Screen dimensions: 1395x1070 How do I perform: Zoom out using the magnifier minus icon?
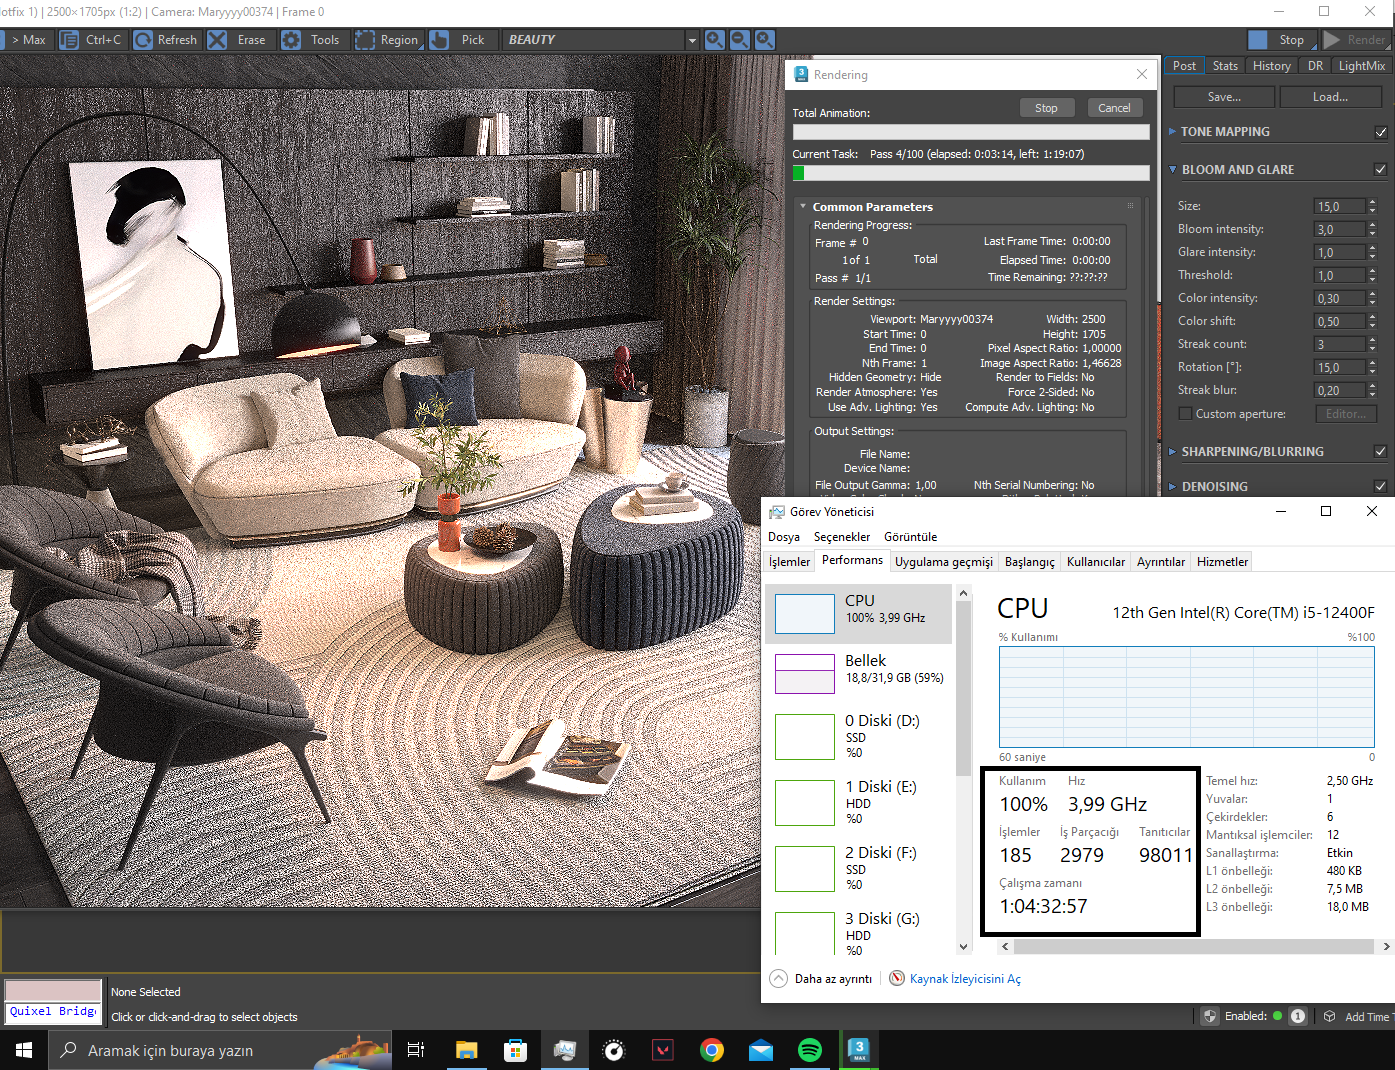click(740, 40)
